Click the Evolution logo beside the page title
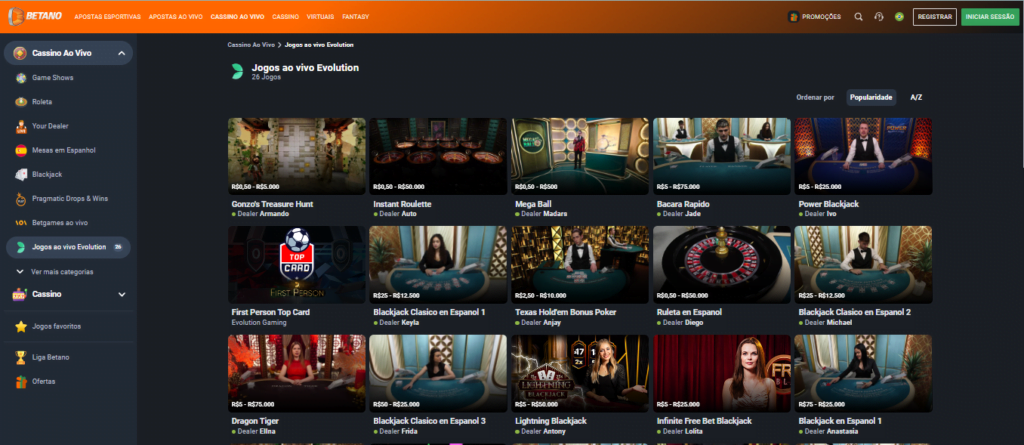 [237, 71]
